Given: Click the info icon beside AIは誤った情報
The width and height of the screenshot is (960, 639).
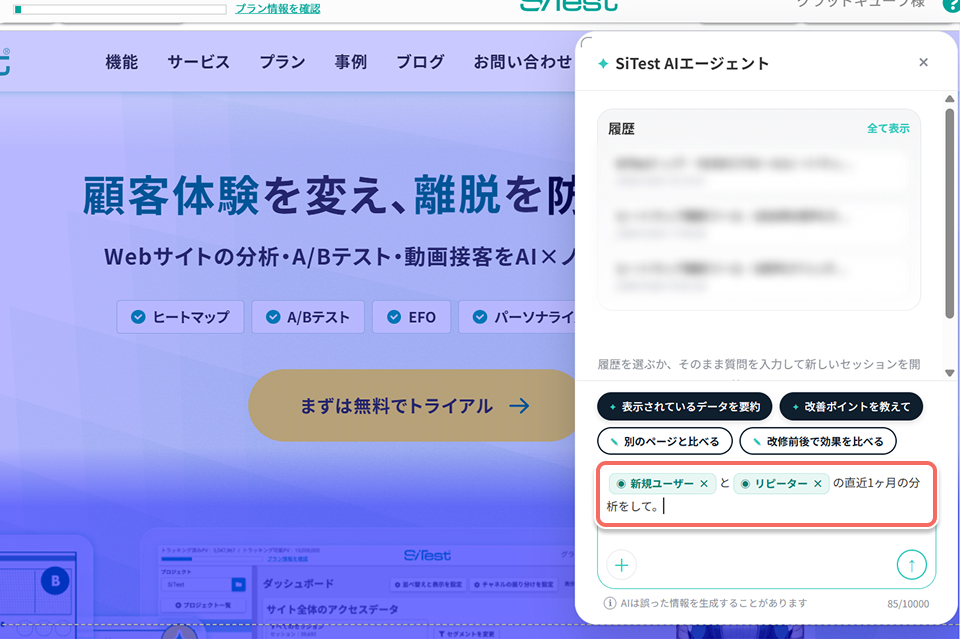Looking at the screenshot, I should click(610, 603).
